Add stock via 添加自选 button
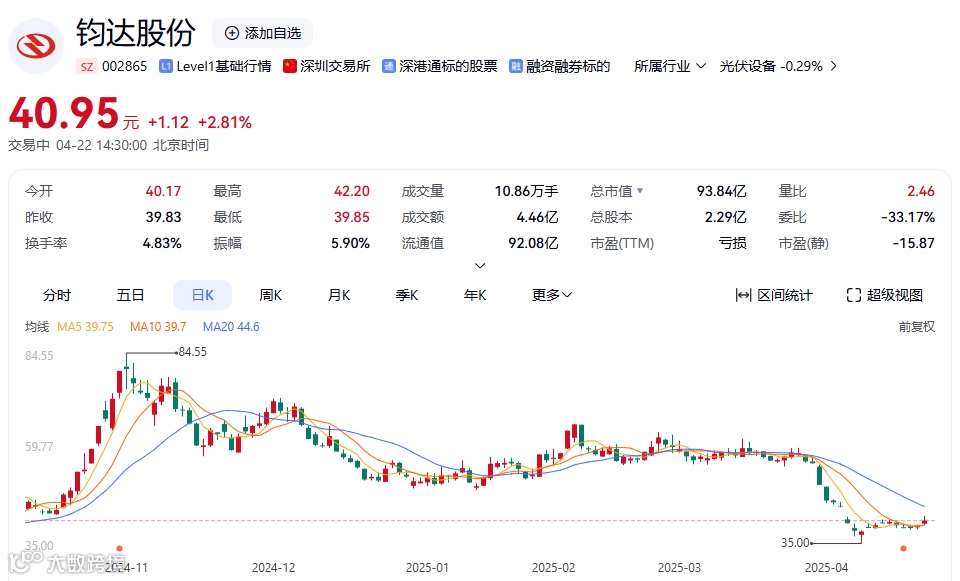The width and height of the screenshot is (960, 581). coord(263,33)
